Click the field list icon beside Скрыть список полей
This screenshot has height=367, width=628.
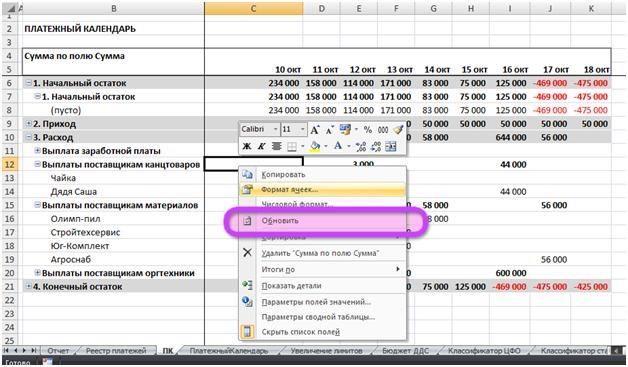click(248, 331)
